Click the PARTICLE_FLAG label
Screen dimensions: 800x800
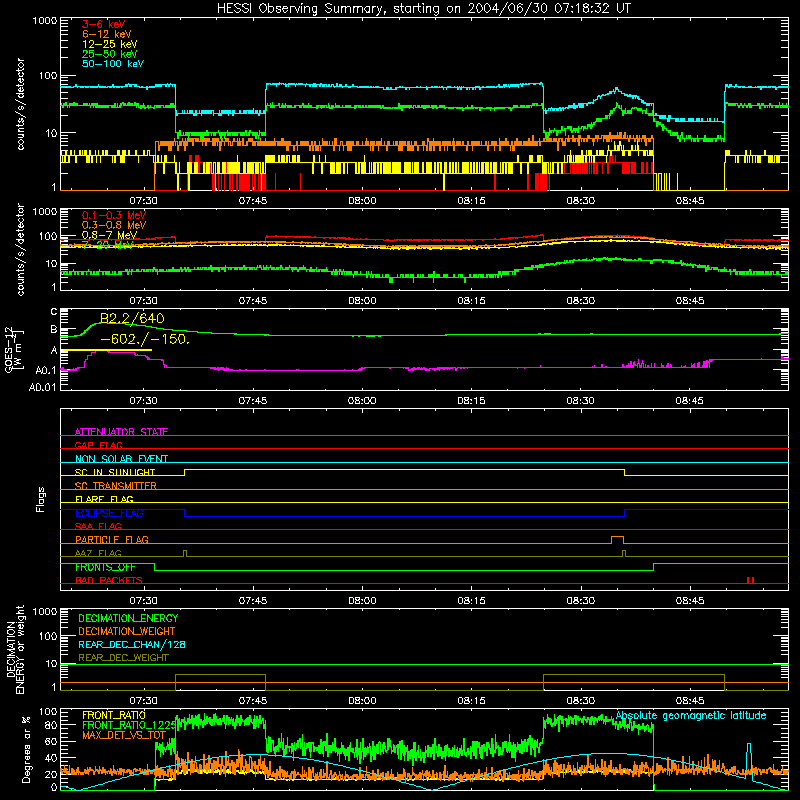pos(112,539)
